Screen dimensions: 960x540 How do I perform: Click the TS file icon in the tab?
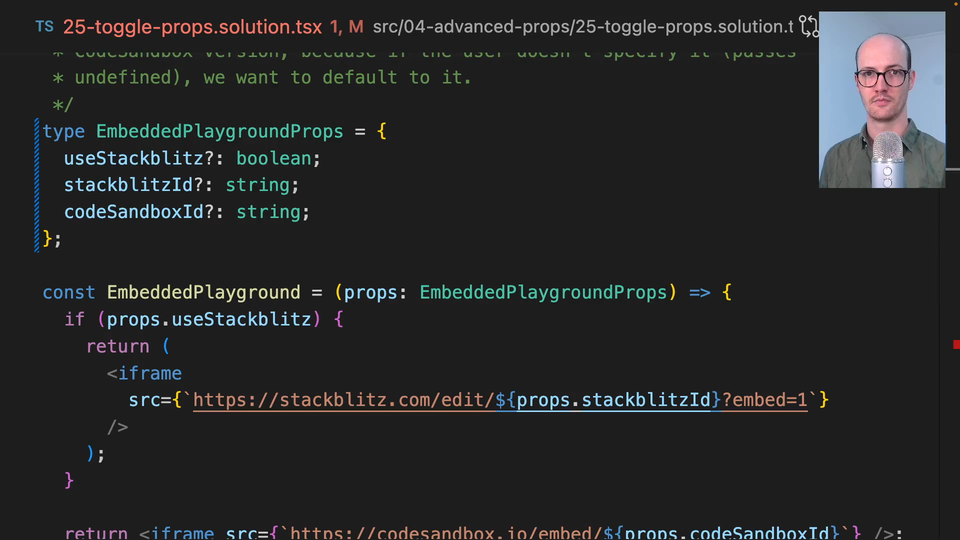tap(45, 27)
